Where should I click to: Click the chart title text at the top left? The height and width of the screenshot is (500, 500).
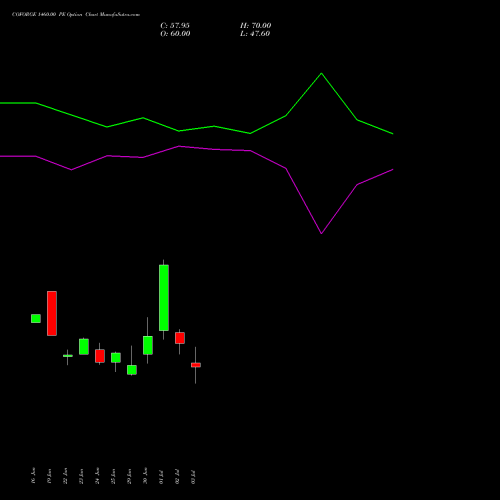(76, 15)
